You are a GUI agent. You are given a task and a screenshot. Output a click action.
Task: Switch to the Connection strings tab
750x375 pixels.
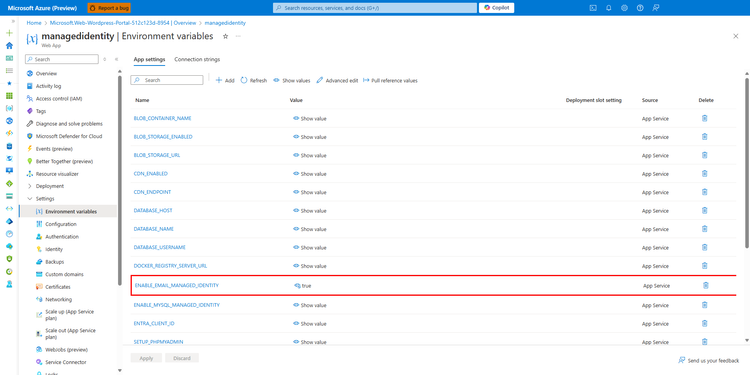[x=197, y=60]
